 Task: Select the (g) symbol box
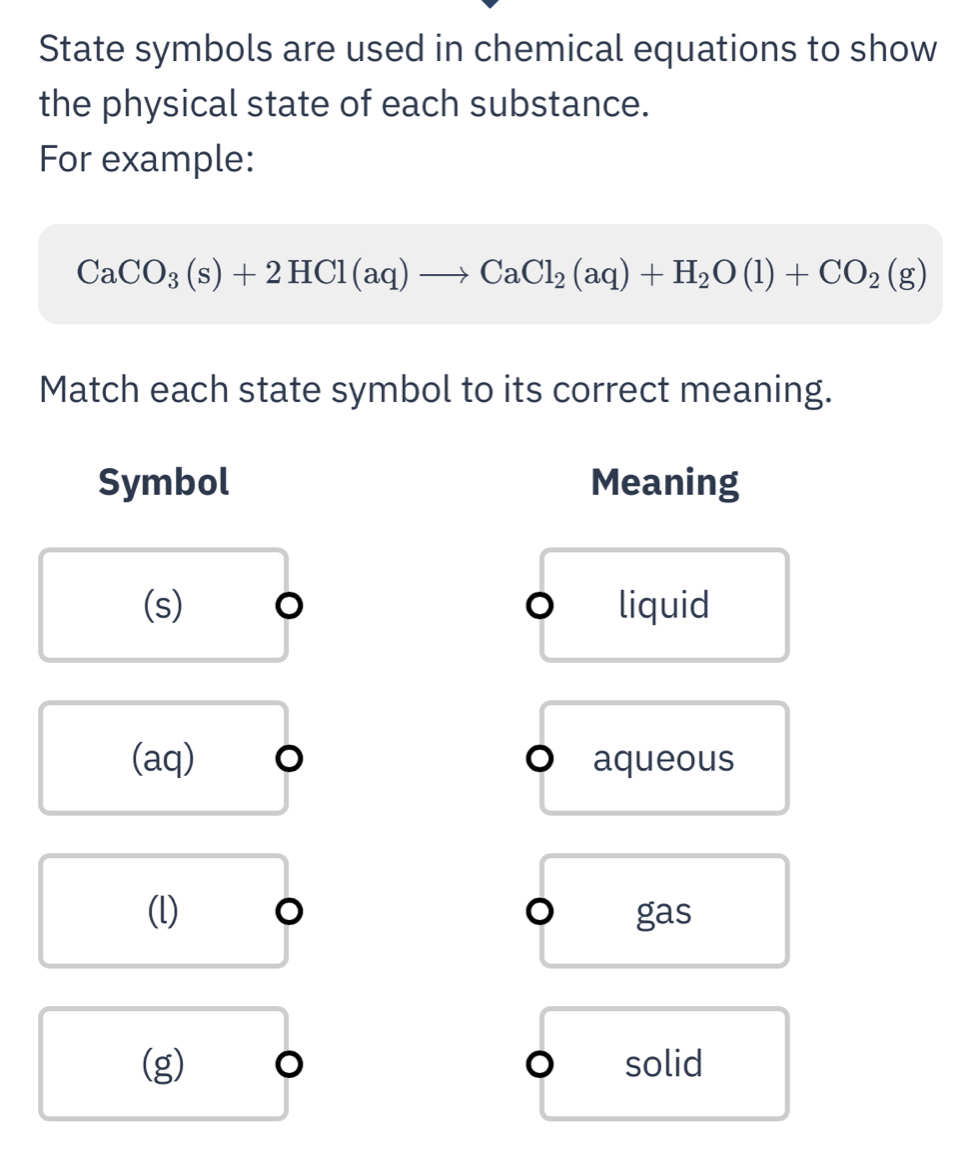(163, 1063)
